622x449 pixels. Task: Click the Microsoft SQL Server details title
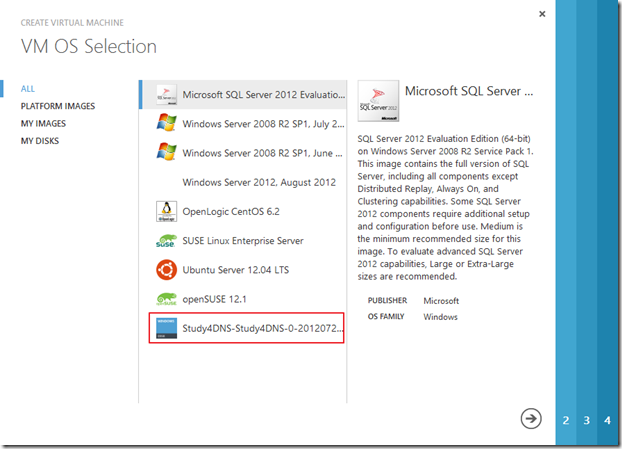click(x=469, y=91)
